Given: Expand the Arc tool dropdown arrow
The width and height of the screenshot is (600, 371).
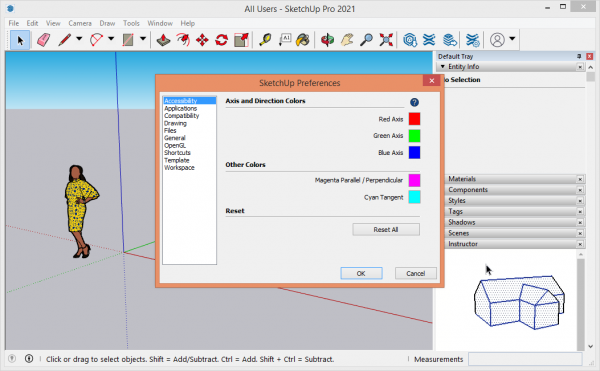Looking at the screenshot, I should (x=111, y=39).
